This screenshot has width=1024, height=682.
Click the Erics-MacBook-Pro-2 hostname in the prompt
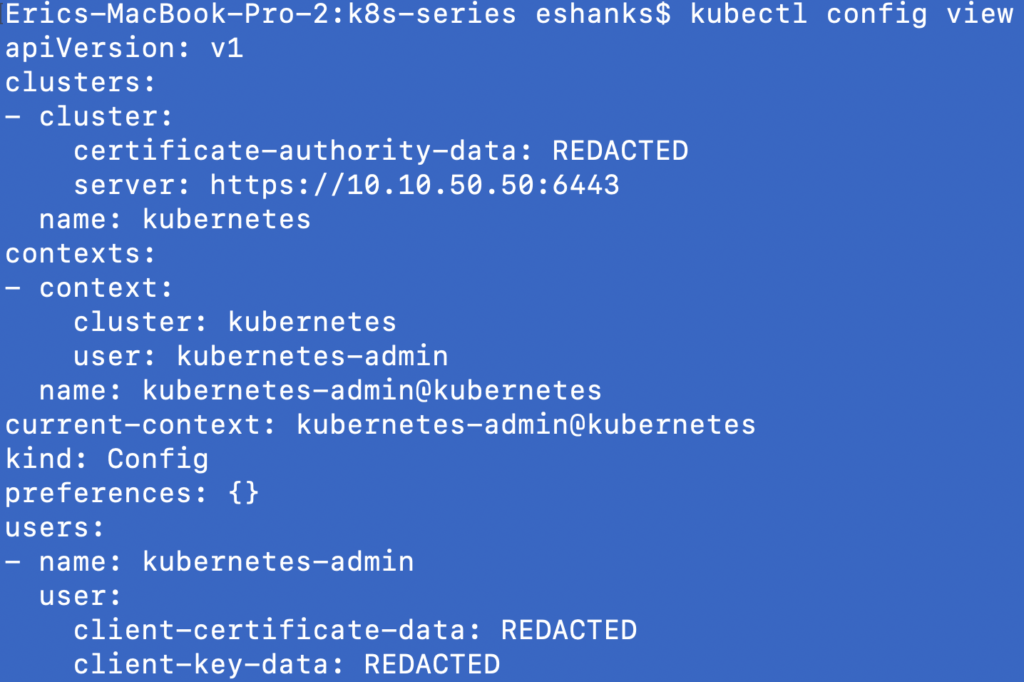166,15
